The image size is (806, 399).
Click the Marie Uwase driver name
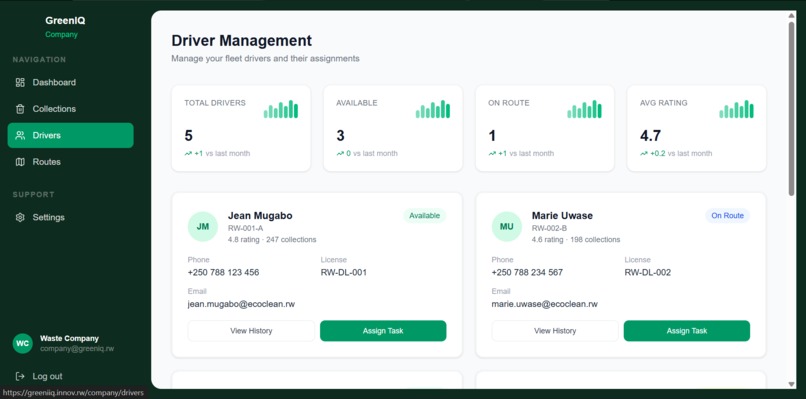(562, 216)
